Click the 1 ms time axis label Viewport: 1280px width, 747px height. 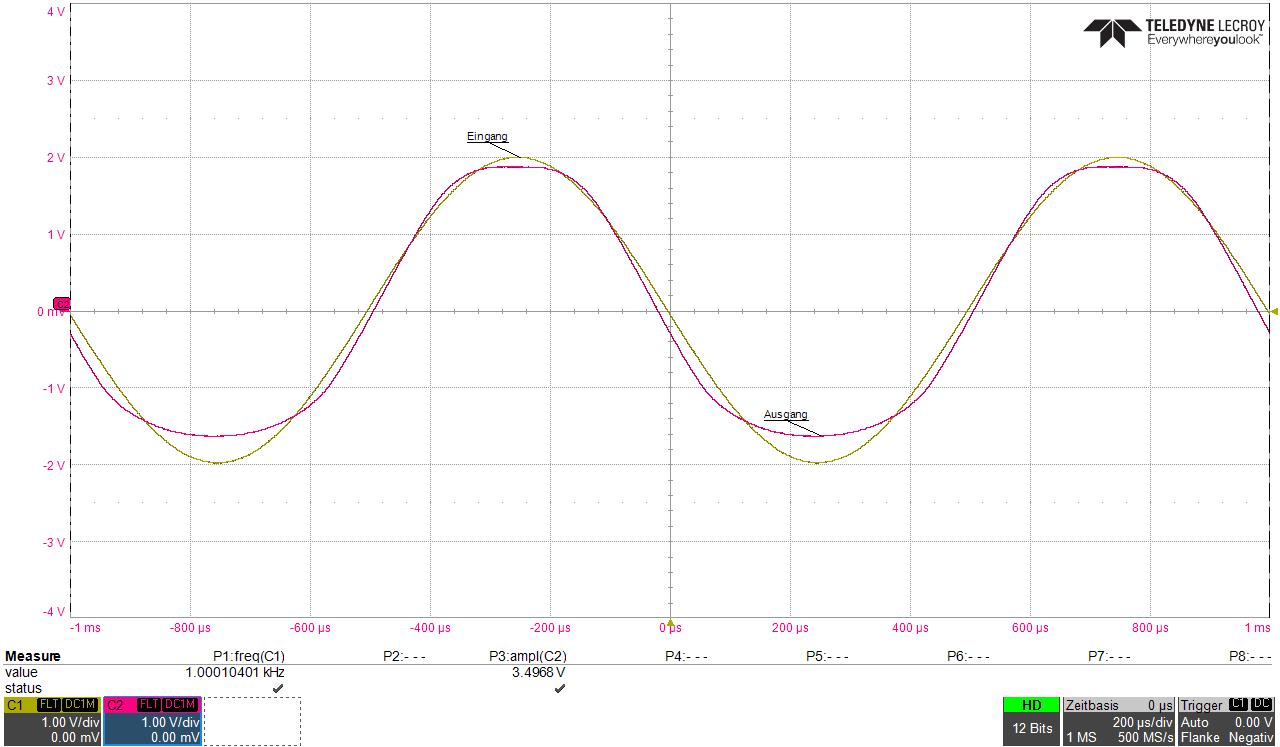point(1257,628)
